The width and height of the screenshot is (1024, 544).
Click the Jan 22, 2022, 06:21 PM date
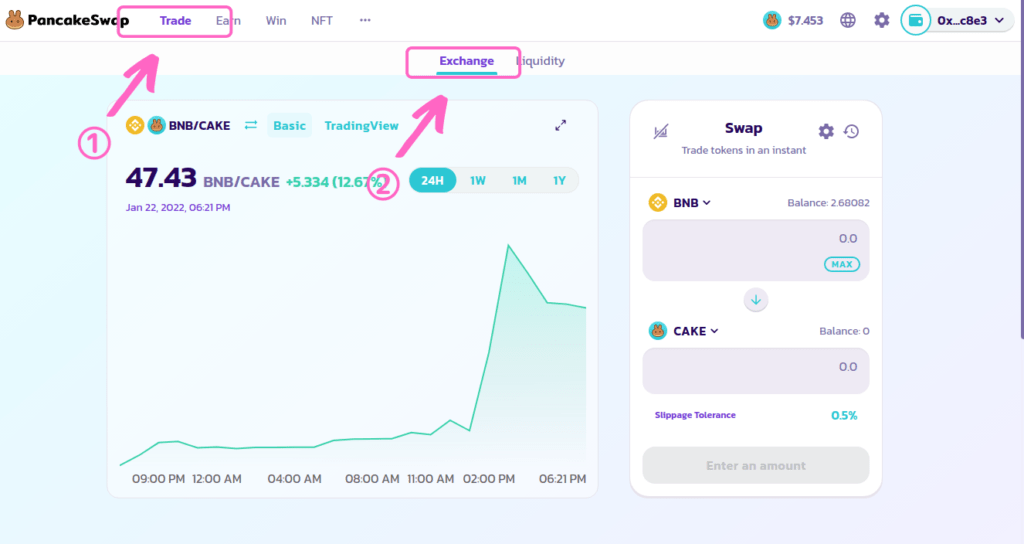pos(178,208)
